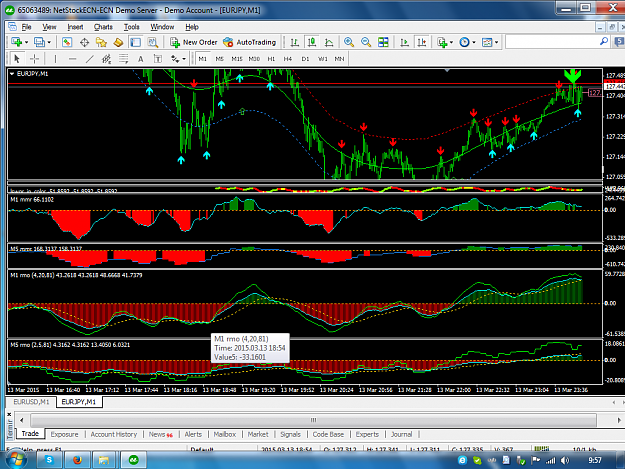Expand the Profiles dropdown arrow
Image resolution: width=625 pixels, height=469 pixels.
tap(49, 42)
